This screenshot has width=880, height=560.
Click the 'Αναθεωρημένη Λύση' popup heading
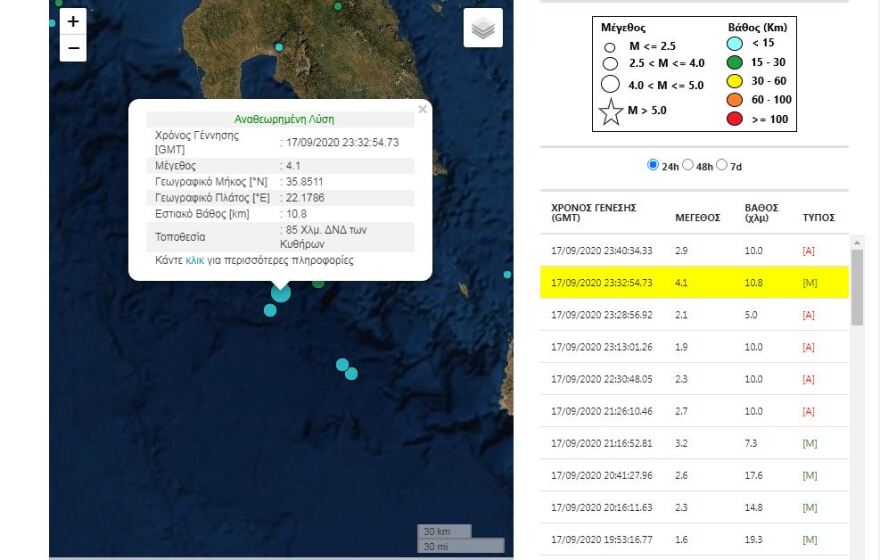tap(284, 119)
